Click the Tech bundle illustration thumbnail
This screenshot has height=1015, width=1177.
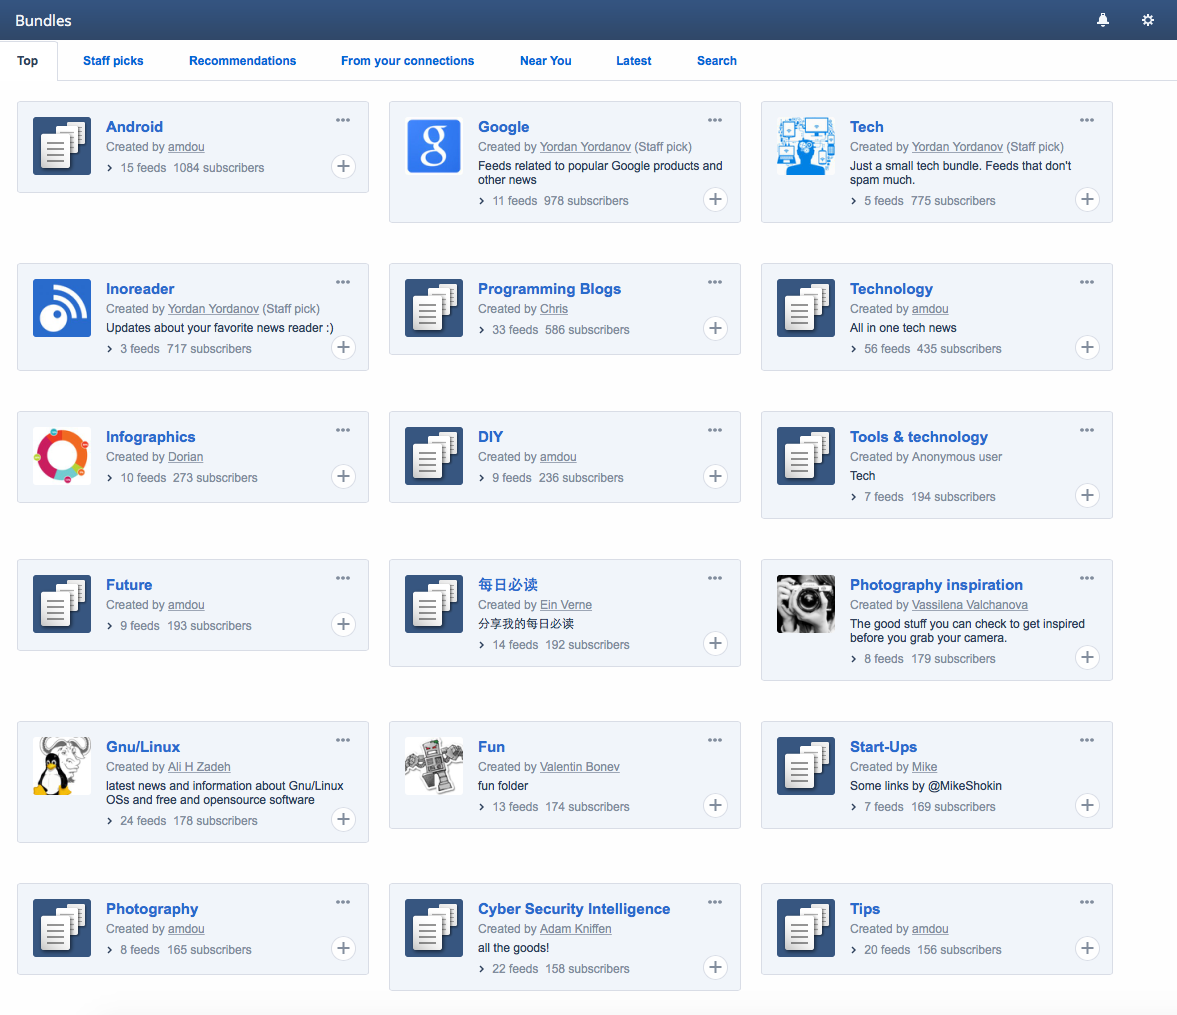coord(805,146)
